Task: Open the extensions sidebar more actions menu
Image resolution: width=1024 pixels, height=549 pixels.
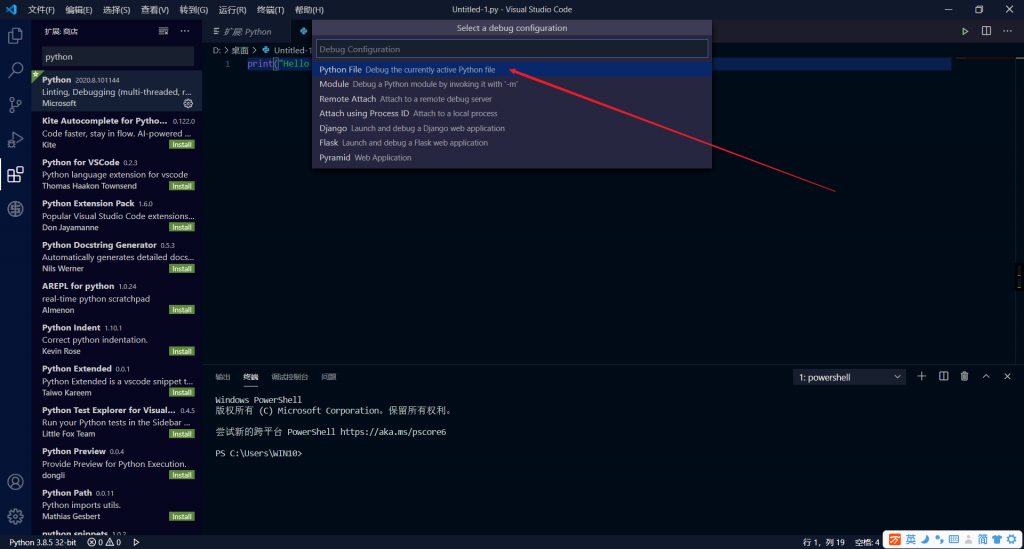Action: tap(185, 31)
